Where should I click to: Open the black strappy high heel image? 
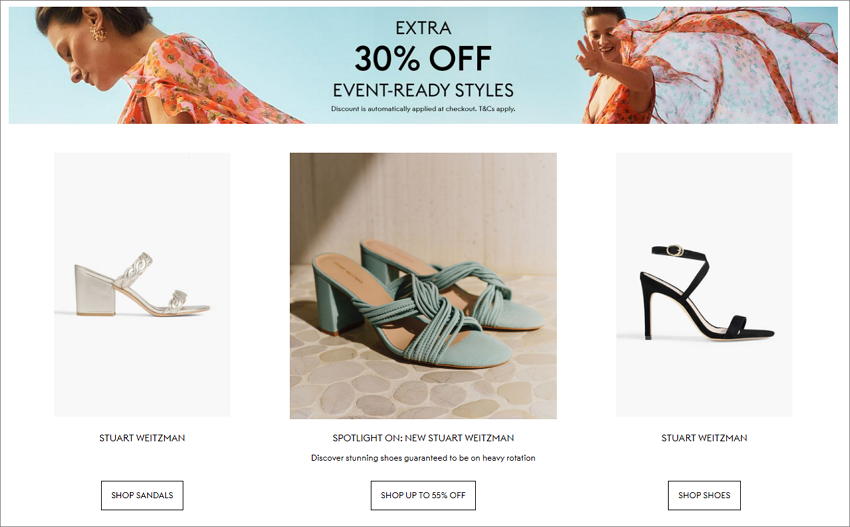point(704,285)
